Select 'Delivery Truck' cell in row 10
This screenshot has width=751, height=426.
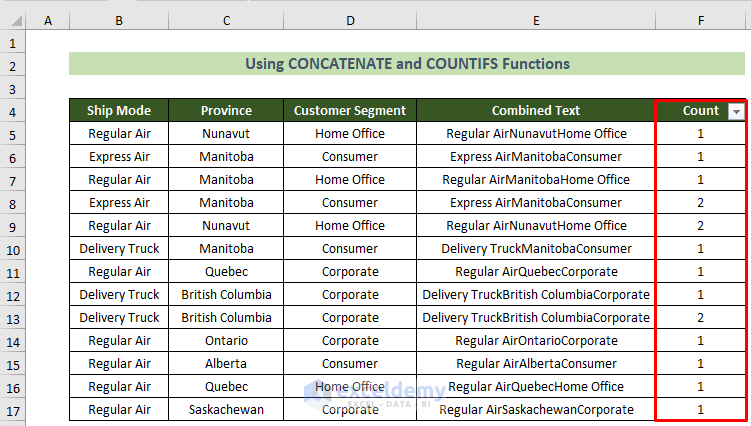pos(119,248)
